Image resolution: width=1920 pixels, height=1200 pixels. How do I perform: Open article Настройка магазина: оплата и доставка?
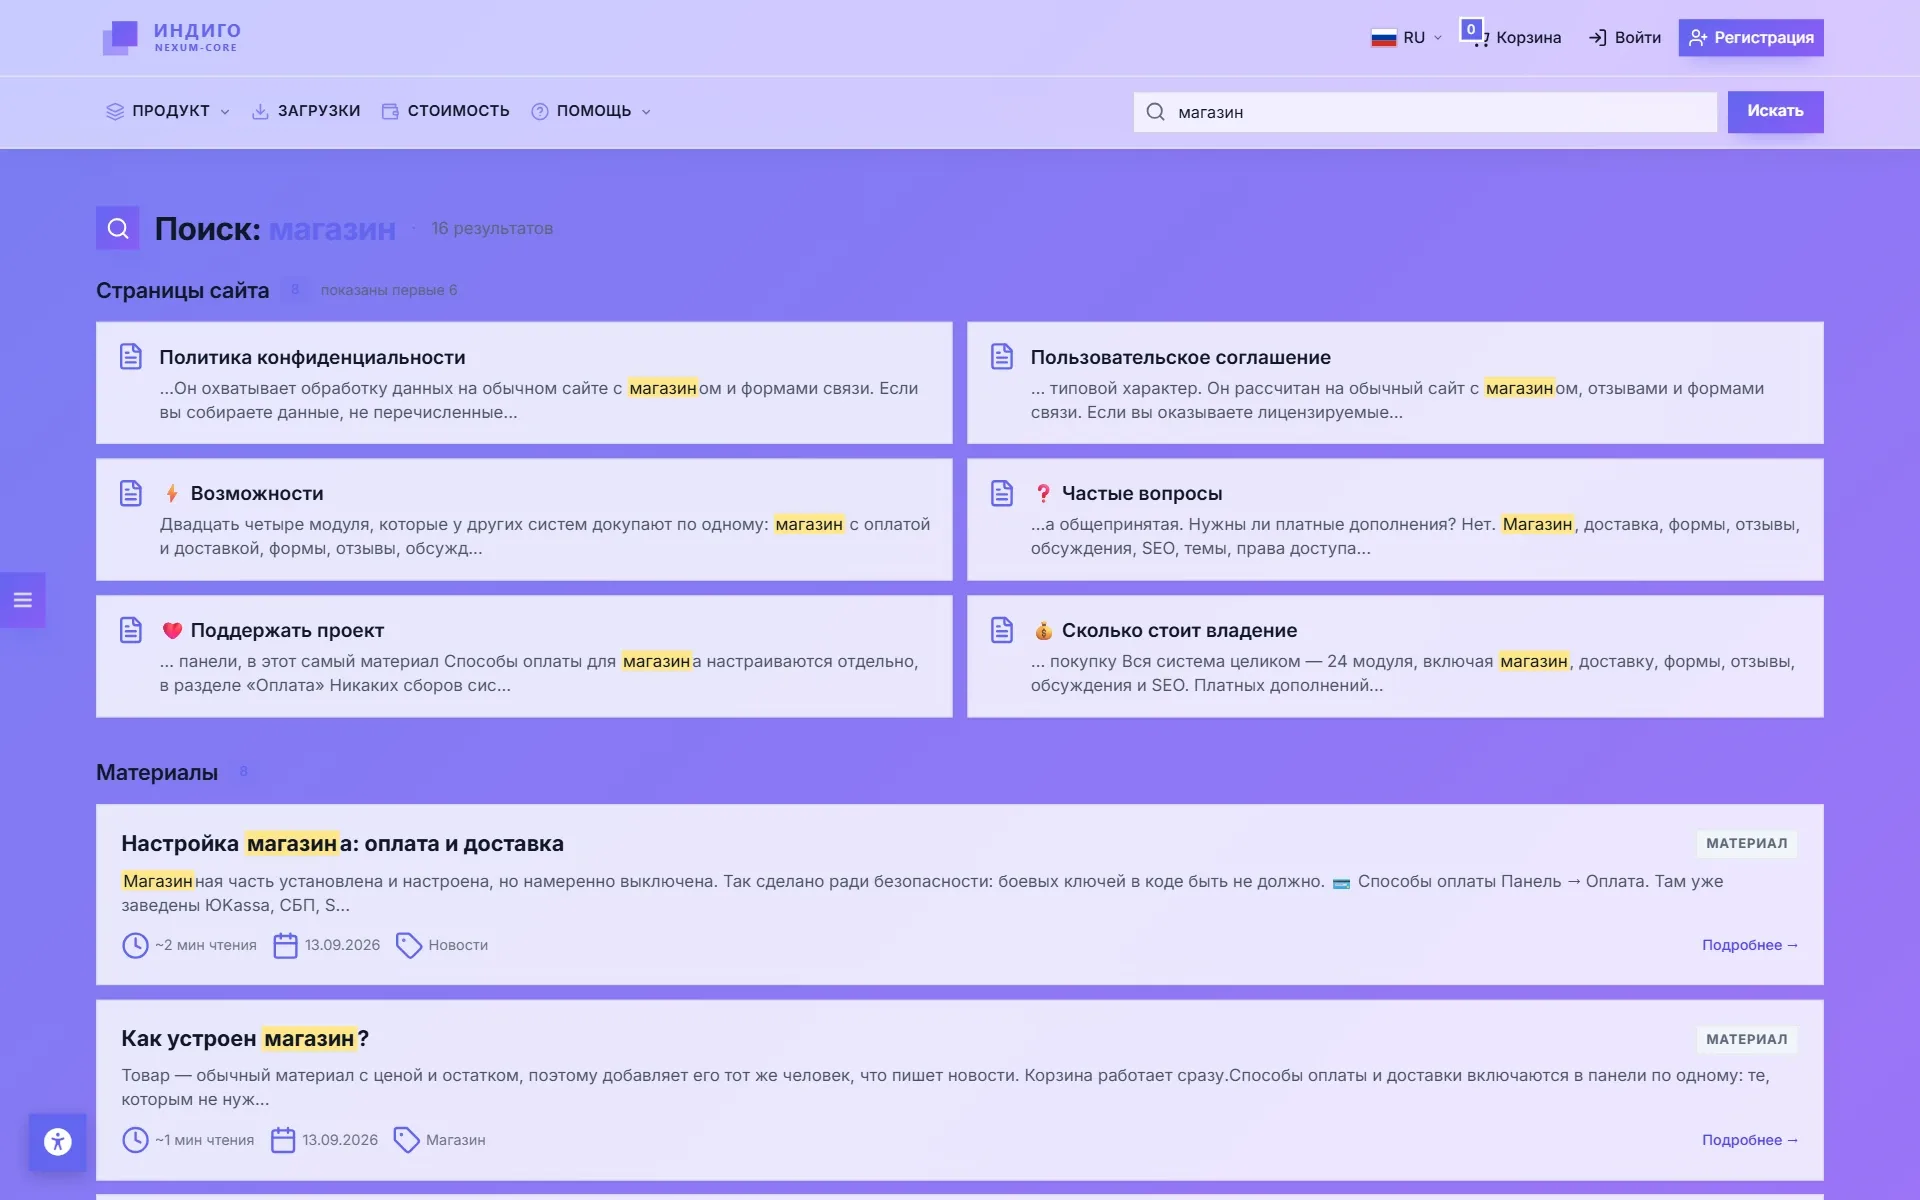pos(342,843)
